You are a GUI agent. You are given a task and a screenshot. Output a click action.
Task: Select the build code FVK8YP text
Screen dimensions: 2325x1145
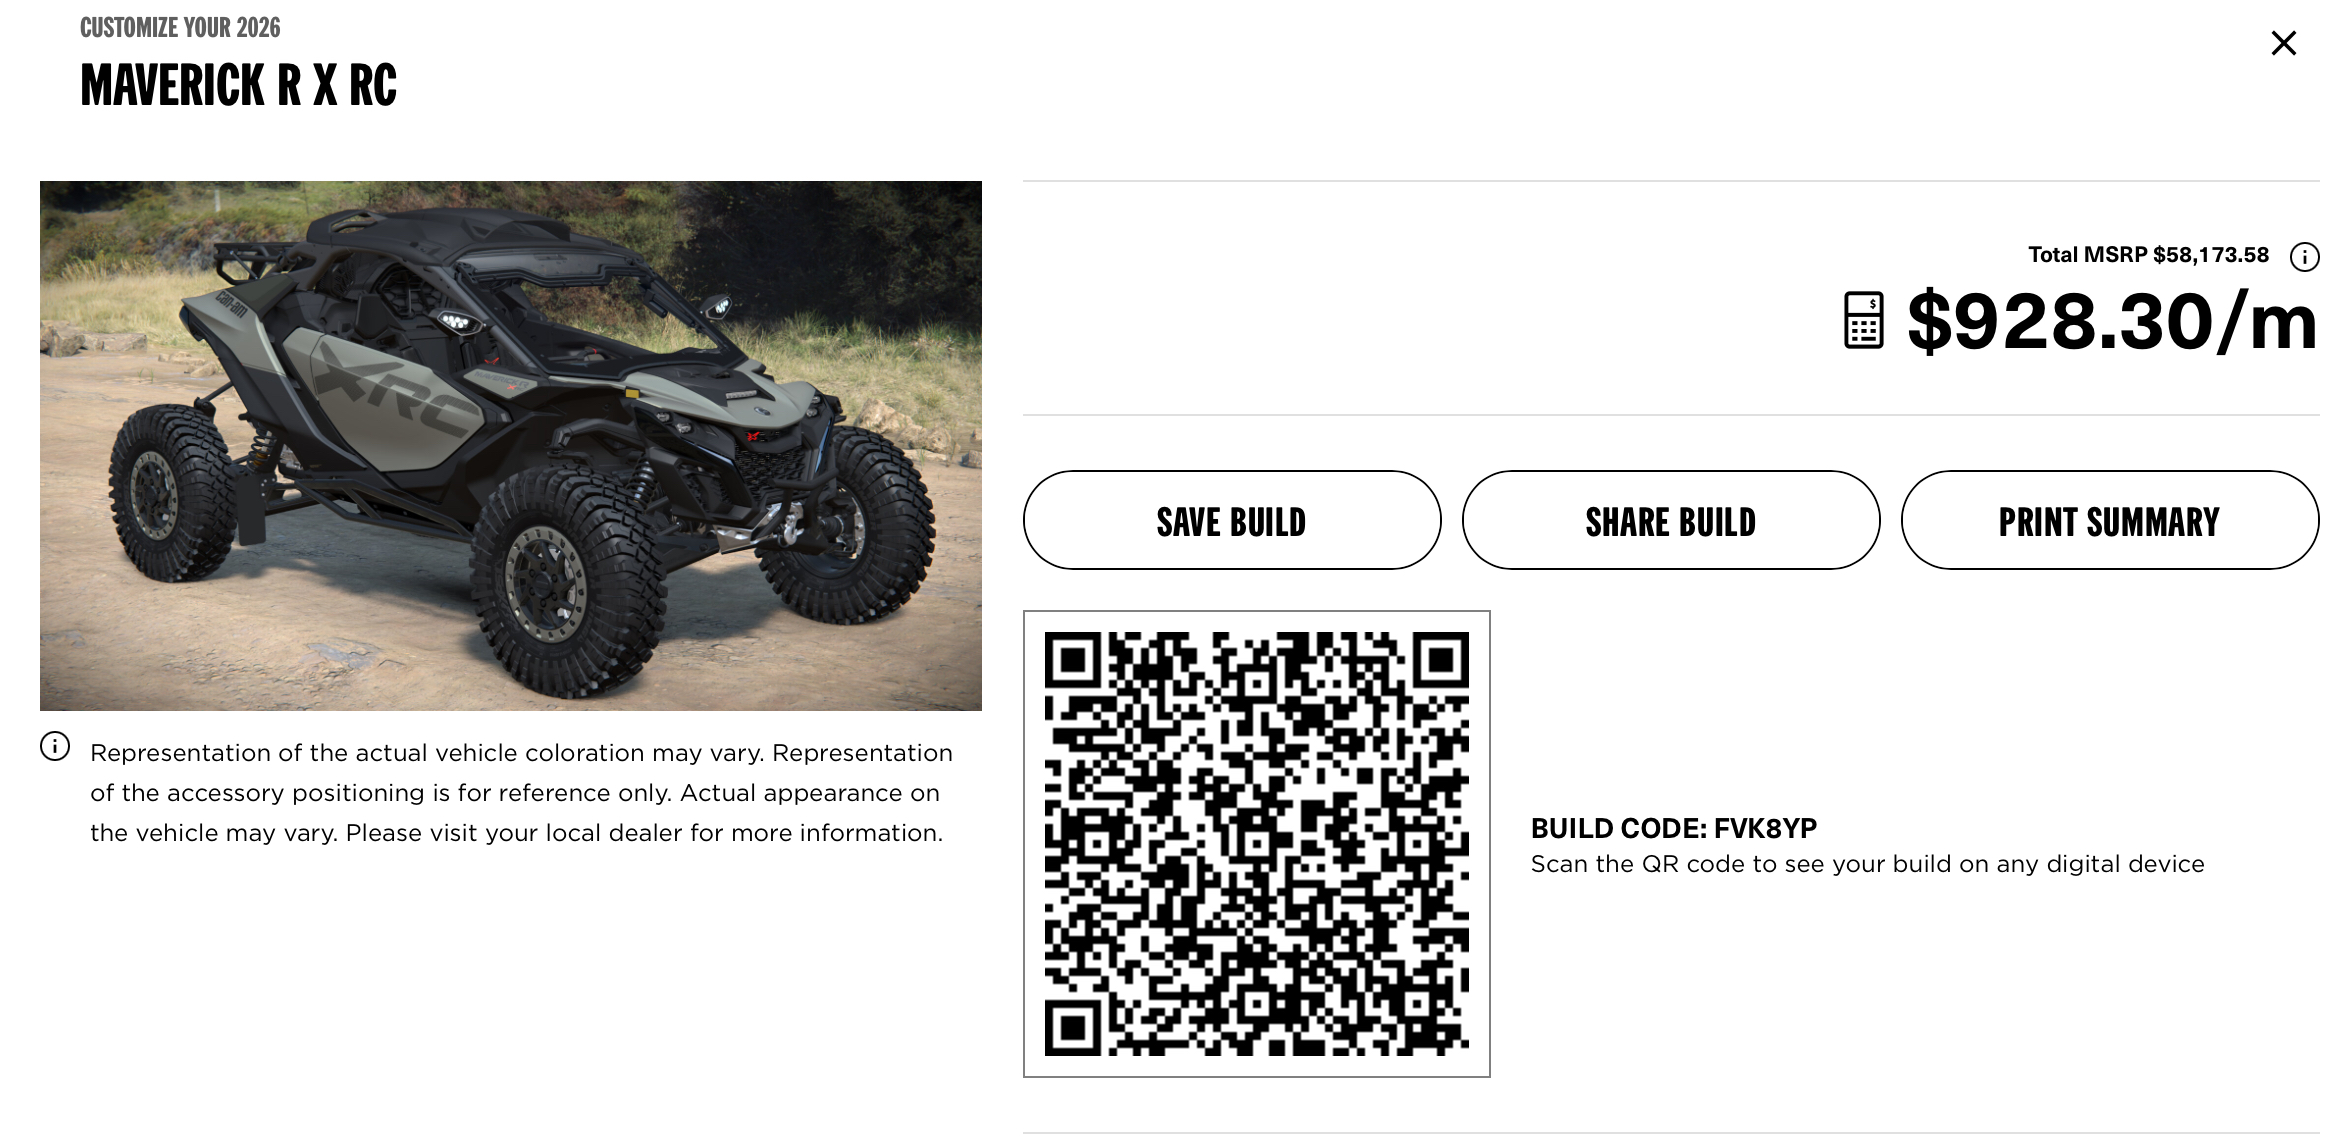[x=1674, y=828]
